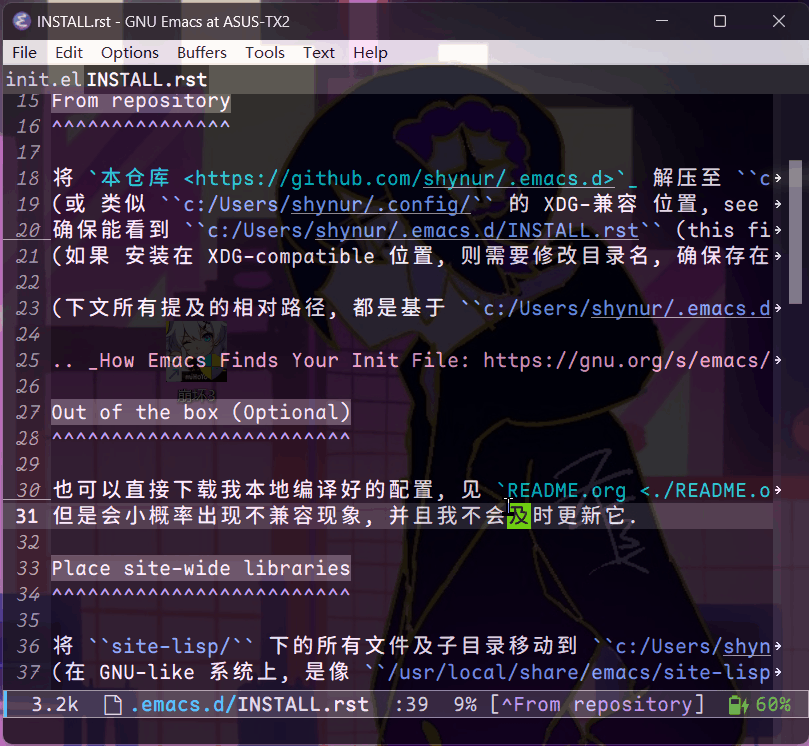Image resolution: width=809 pixels, height=746 pixels.
Task: Open the Buffers menu
Action: coord(202,53)
